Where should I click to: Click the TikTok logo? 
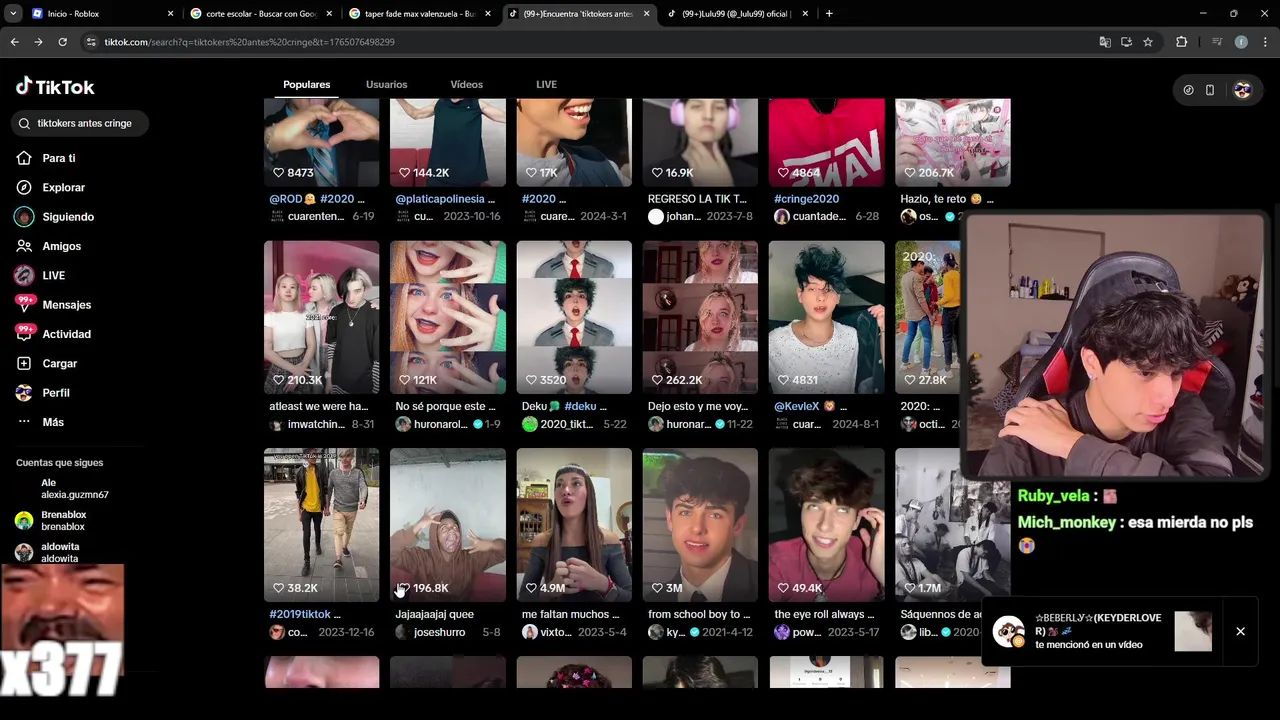coord(55,87)
